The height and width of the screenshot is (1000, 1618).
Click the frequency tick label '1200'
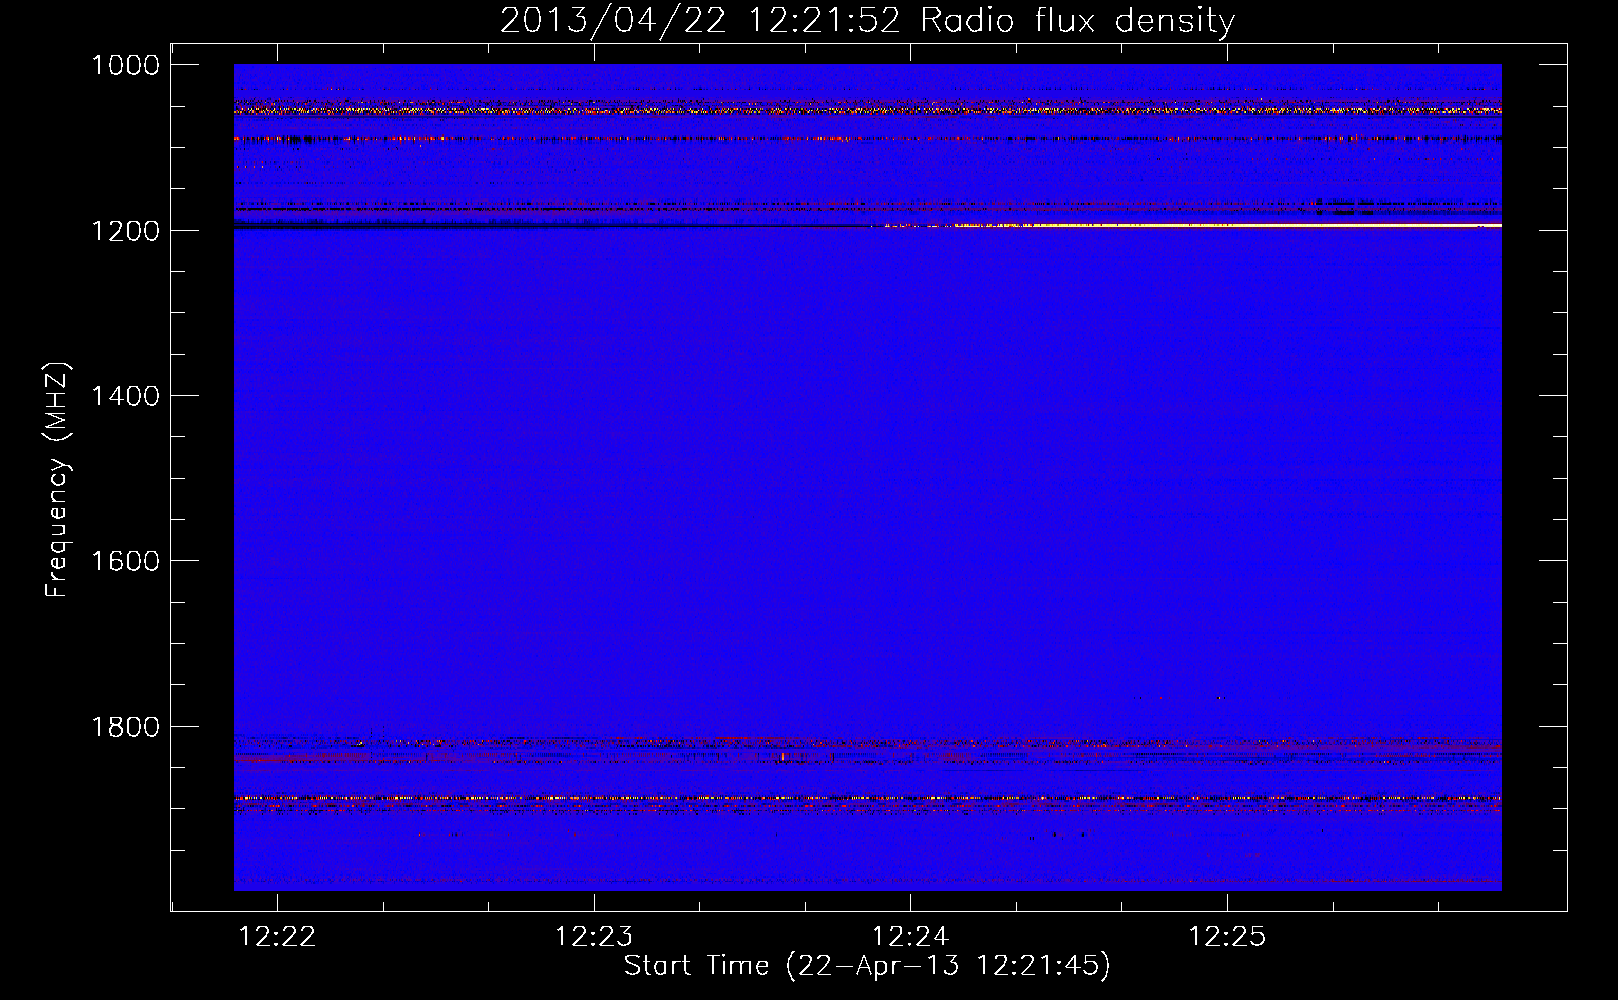pyautogui.click(x=126, y=231)
